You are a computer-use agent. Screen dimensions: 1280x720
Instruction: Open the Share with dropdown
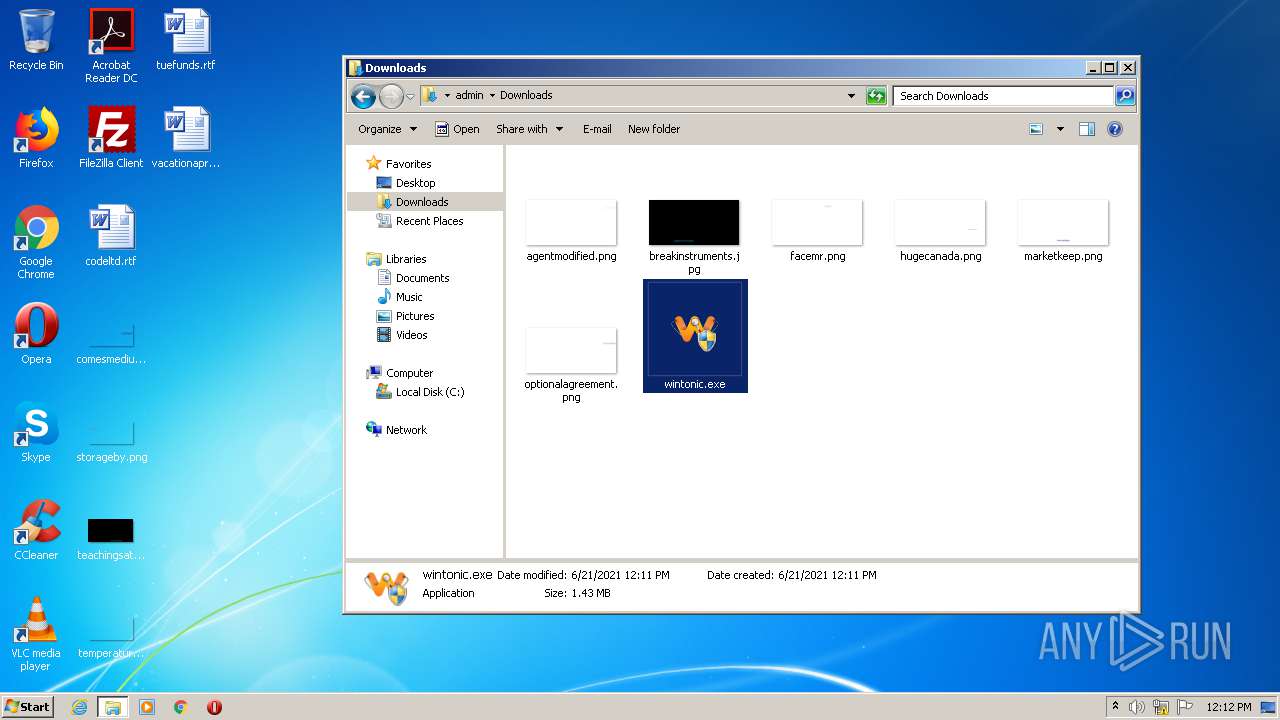(529, 129)
